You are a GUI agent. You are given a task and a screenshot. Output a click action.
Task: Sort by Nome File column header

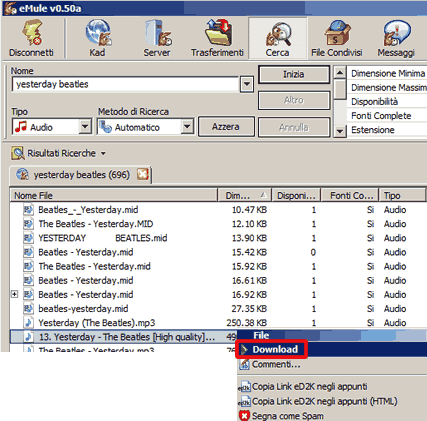114,195
